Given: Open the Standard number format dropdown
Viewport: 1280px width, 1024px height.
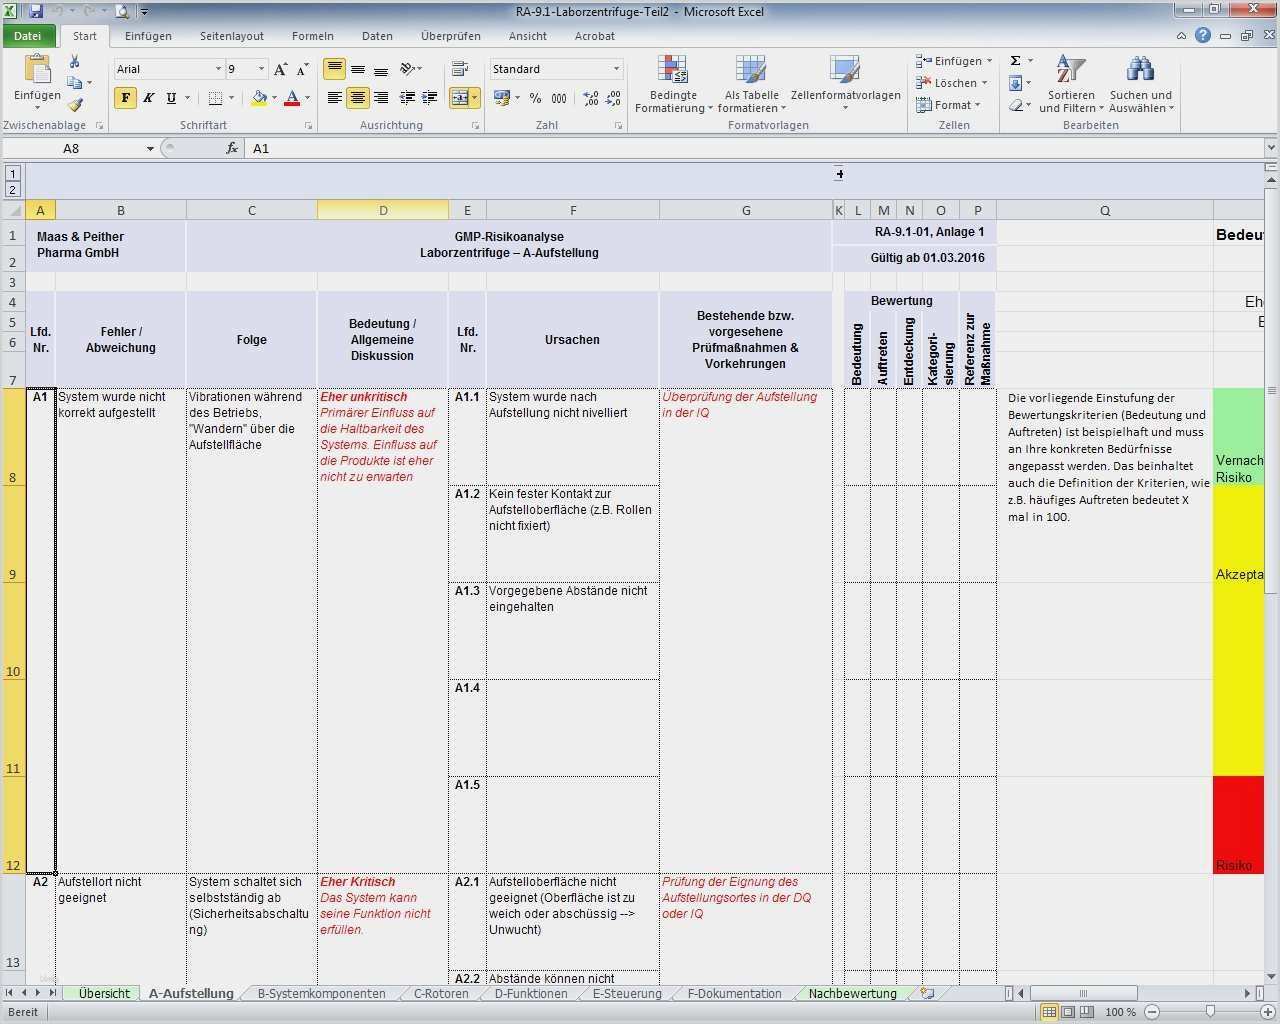Looking at the screenshot, I should pyautogui.click(x=616, y=68).
